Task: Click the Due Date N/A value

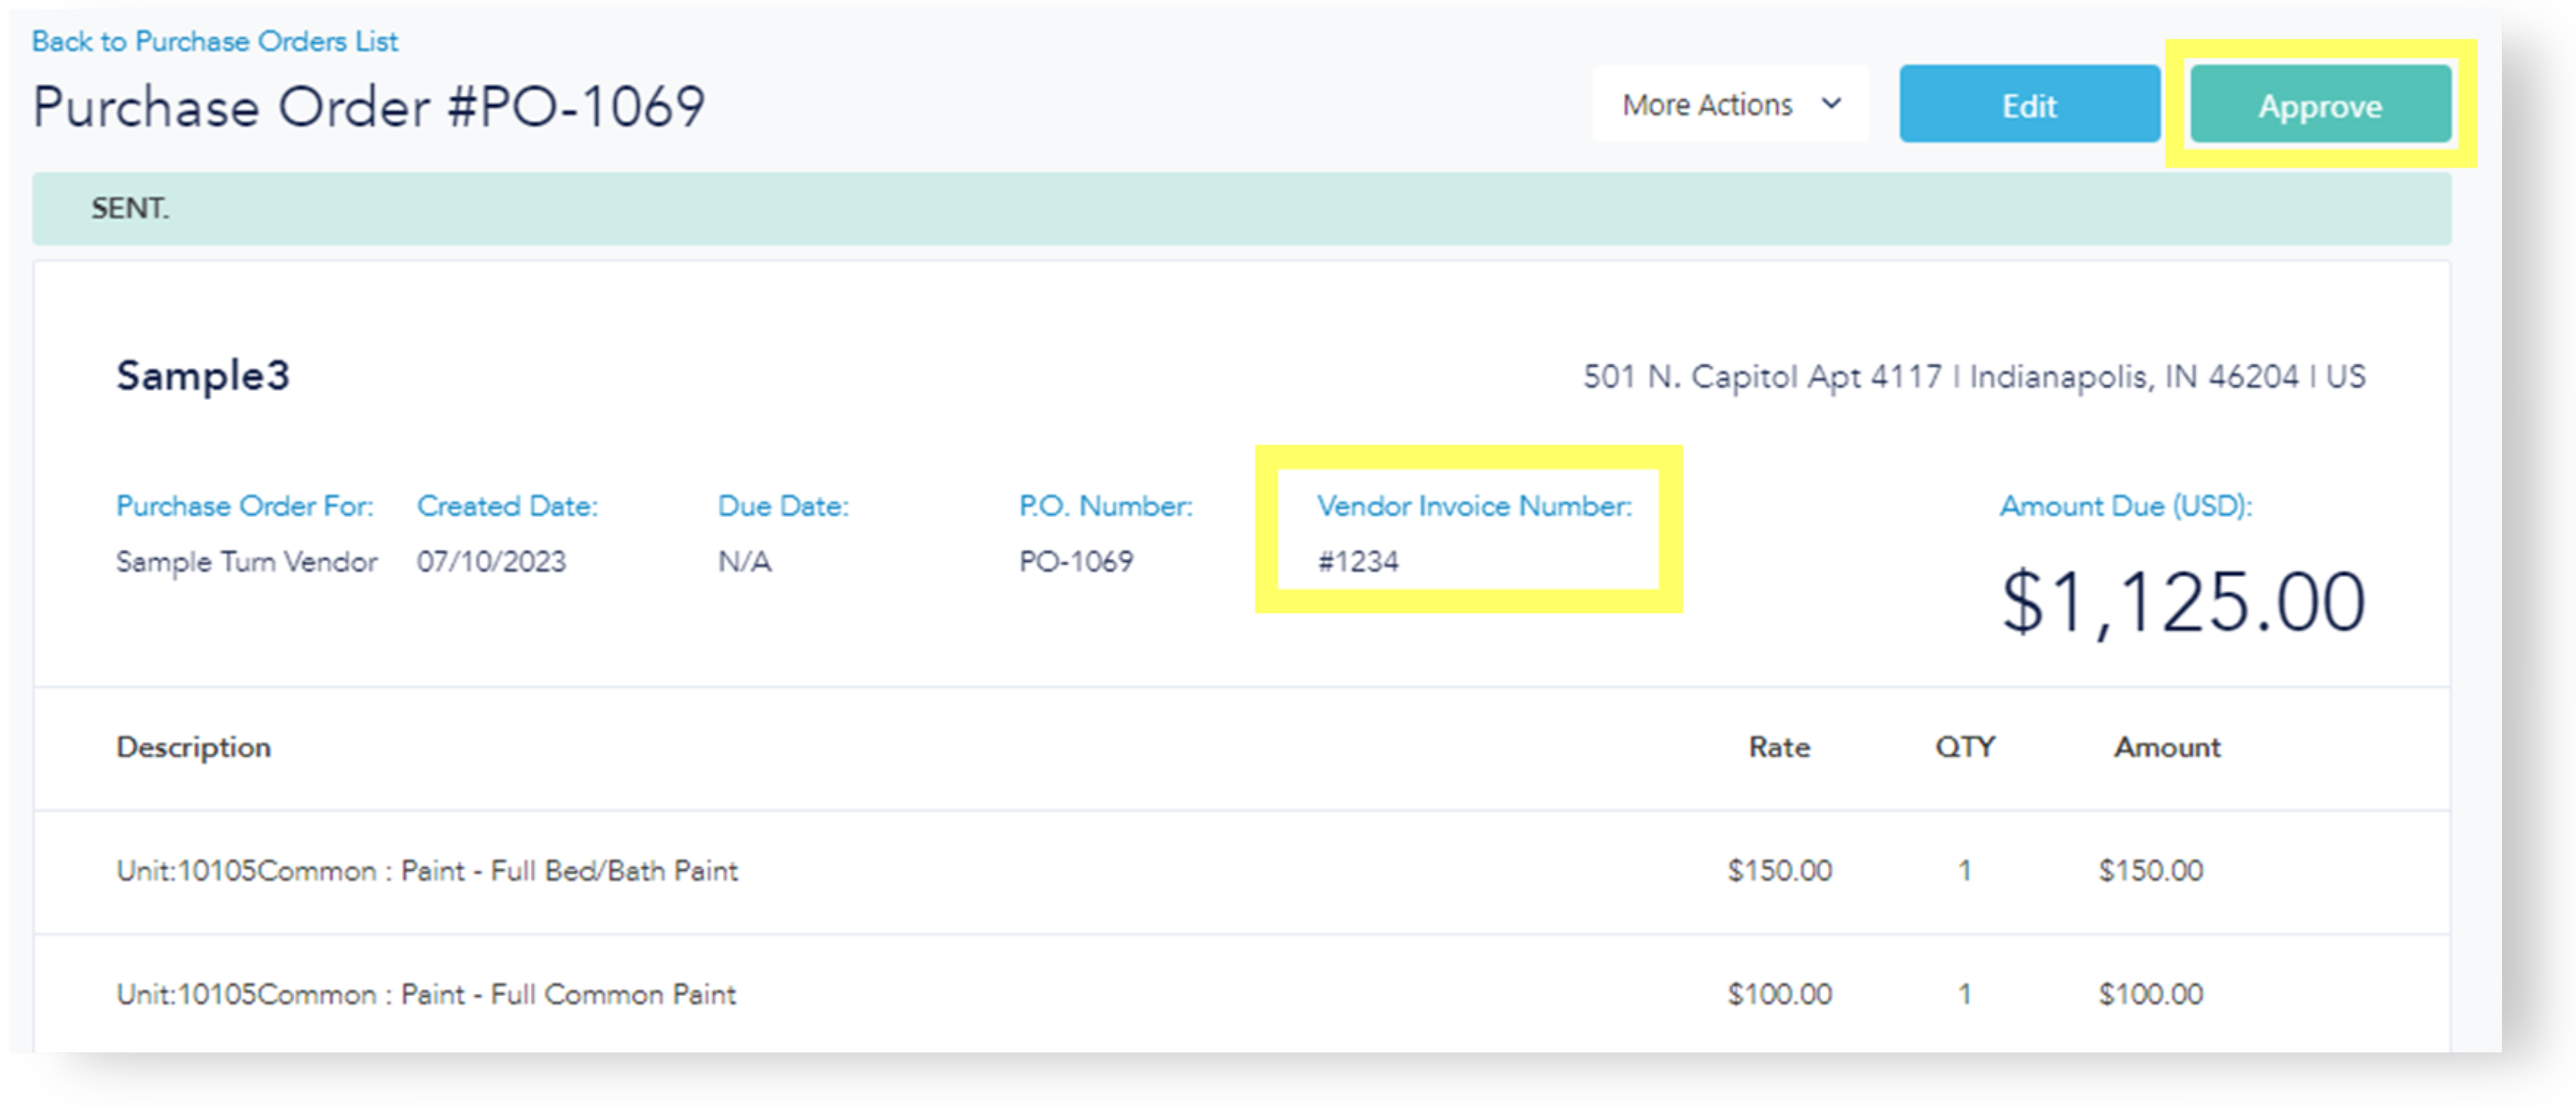Action: coord(744,561)
